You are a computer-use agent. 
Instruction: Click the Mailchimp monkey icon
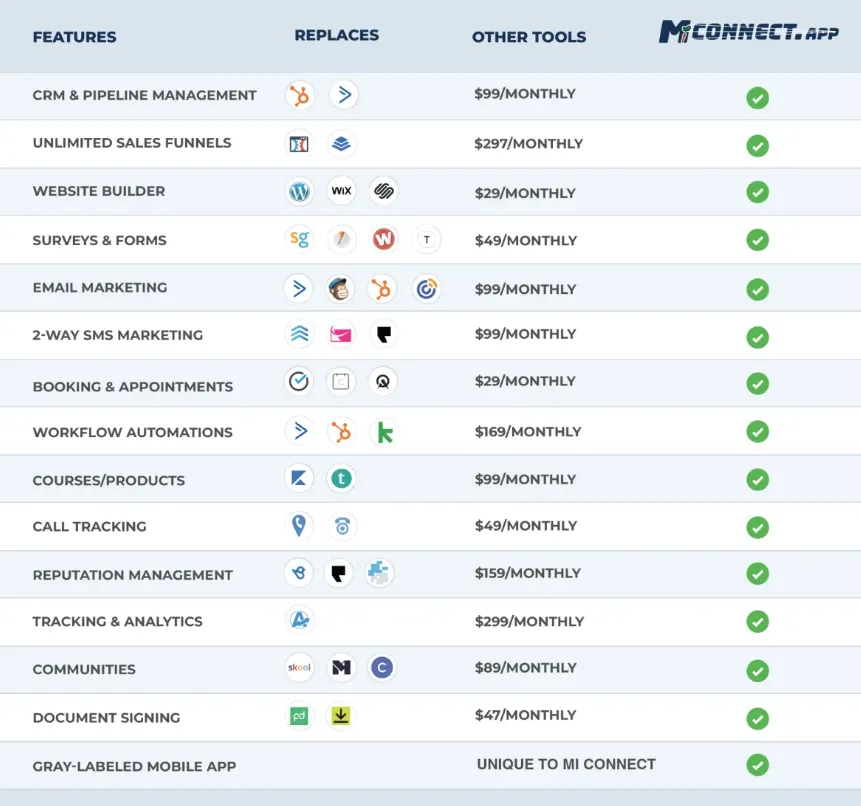point(339,289)
